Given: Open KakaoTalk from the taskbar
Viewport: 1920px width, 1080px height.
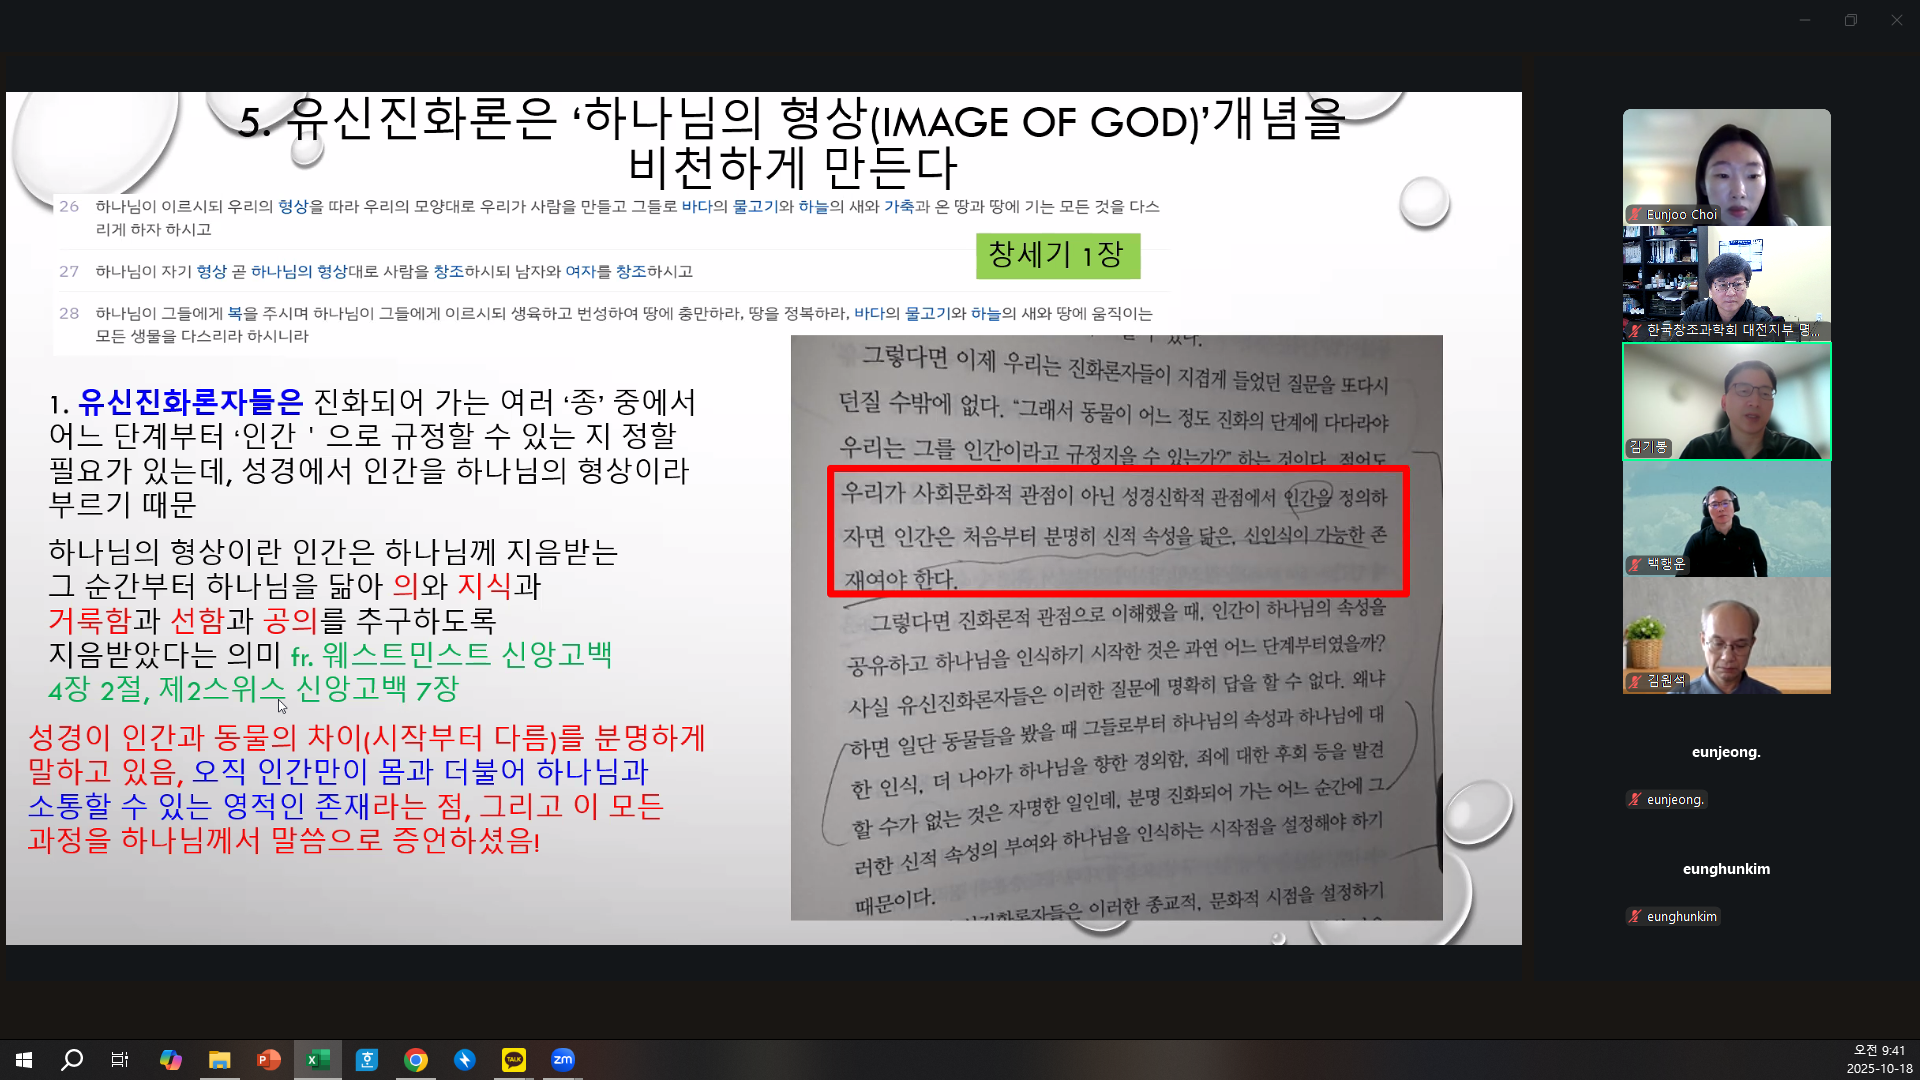Looking at the screenshot, I should coord(514,1060).
